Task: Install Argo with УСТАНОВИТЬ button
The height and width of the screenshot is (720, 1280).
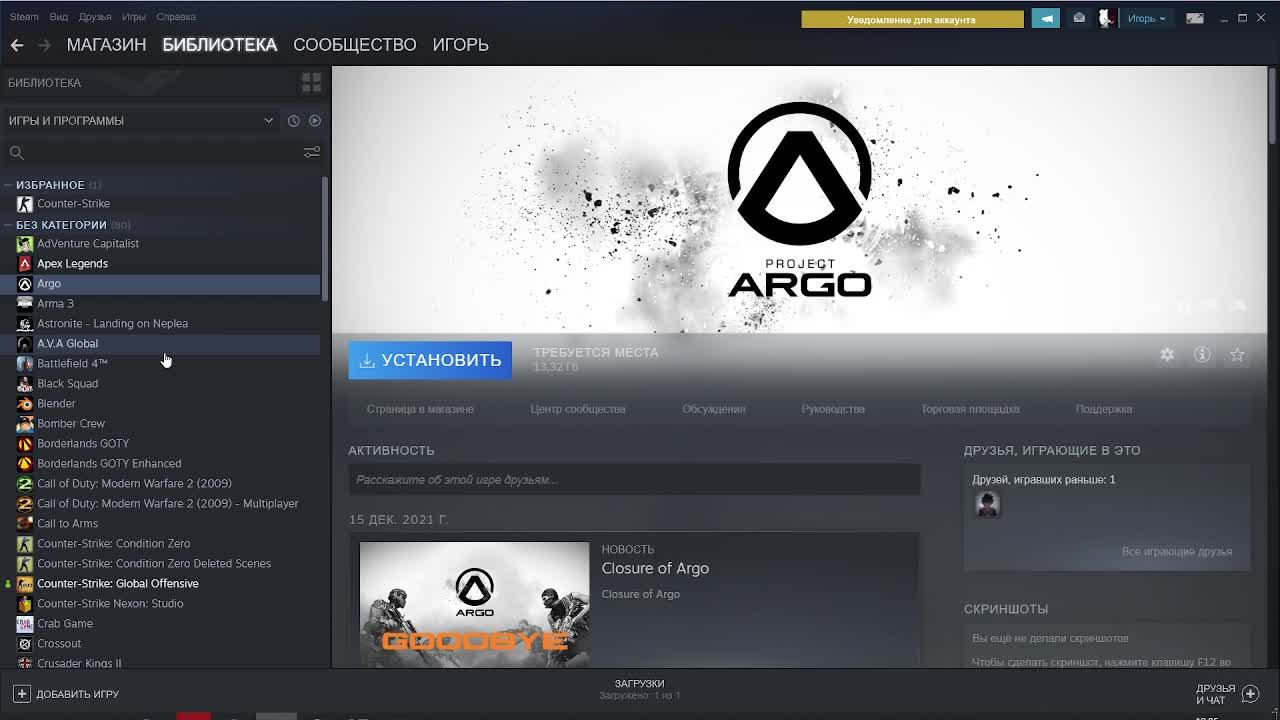Action: pos(430,360)
